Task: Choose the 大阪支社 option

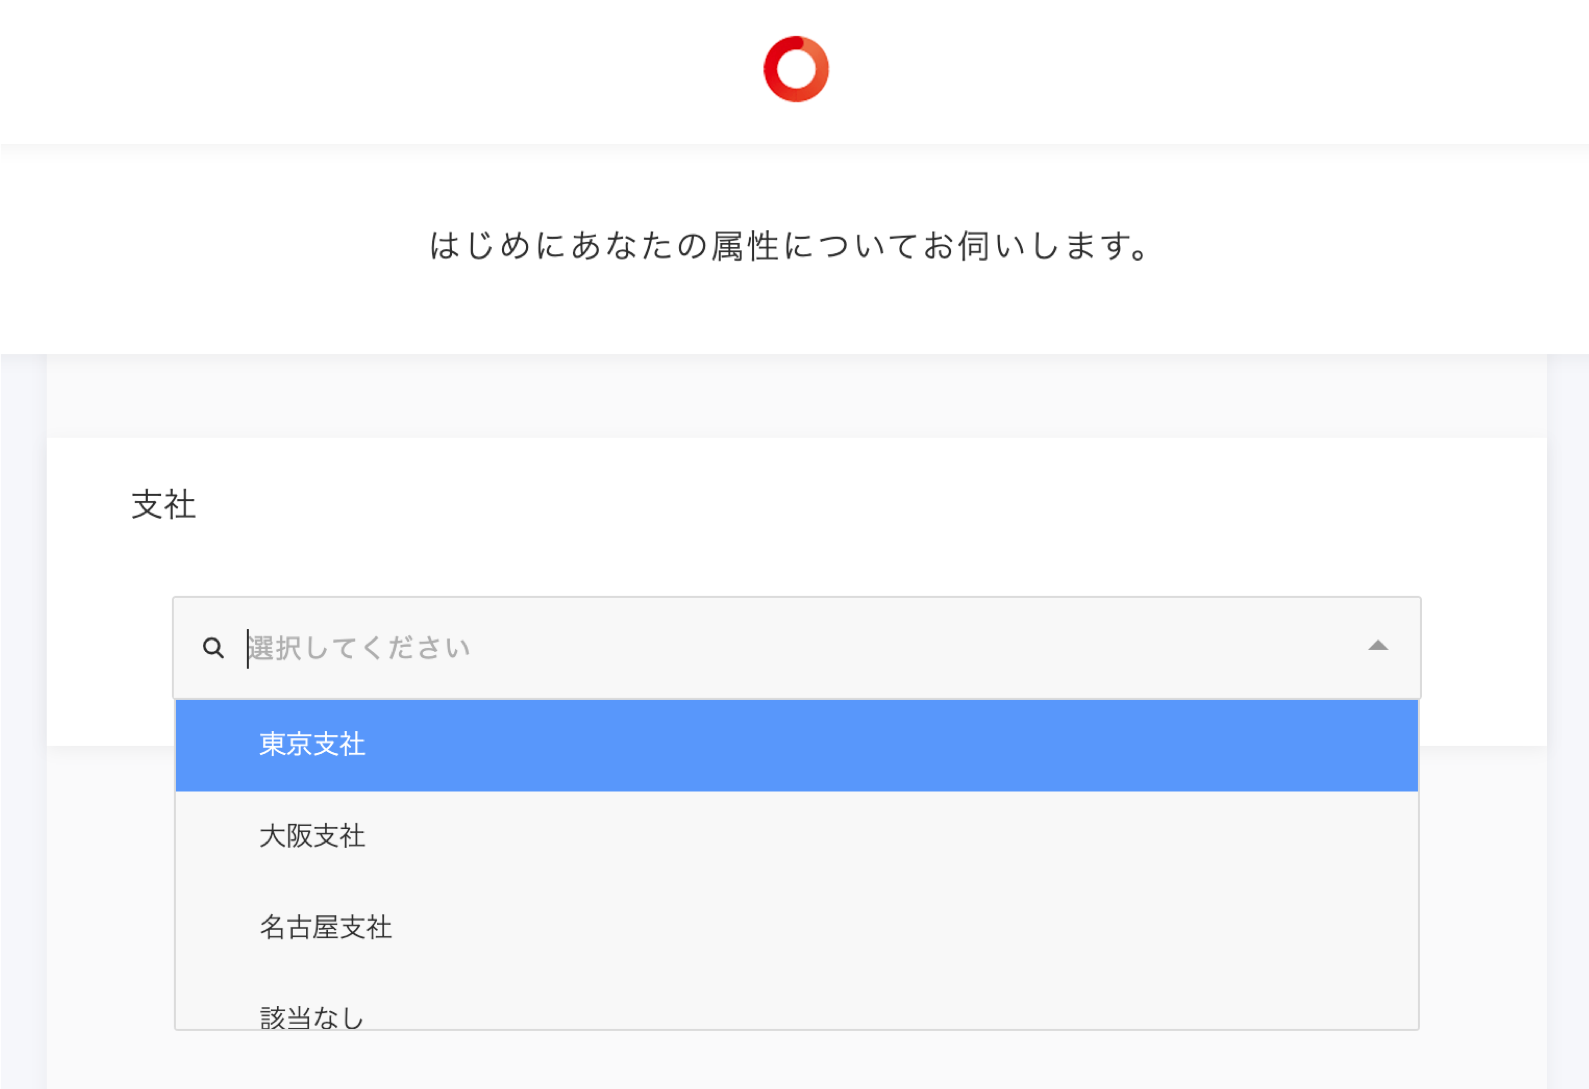Action: coord(313,836)
